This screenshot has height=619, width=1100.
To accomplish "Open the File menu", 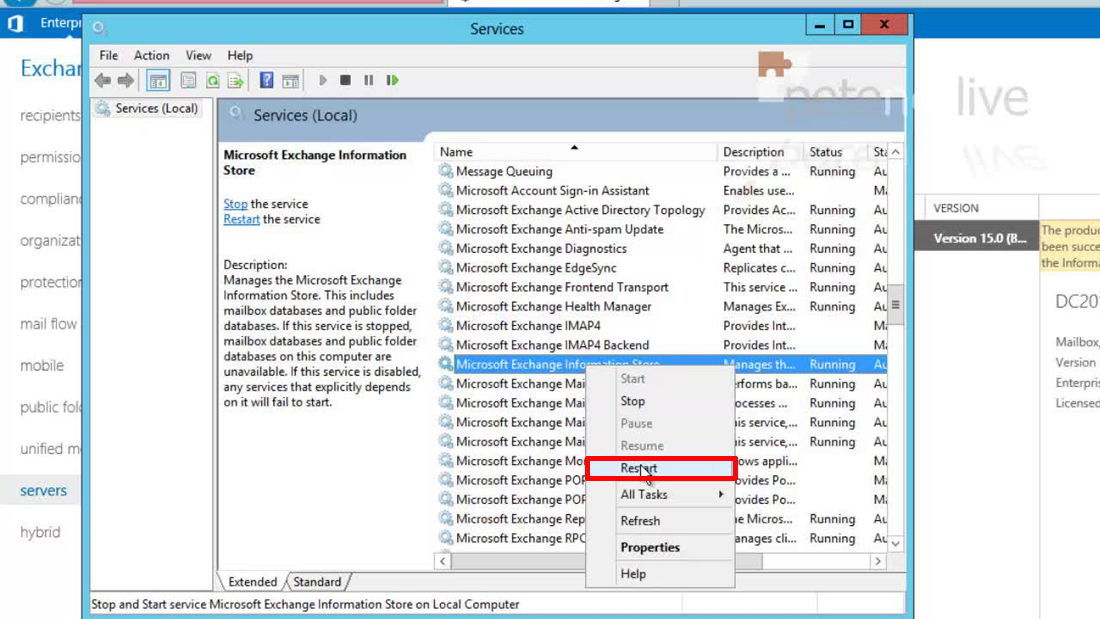I will coord(109,55).
